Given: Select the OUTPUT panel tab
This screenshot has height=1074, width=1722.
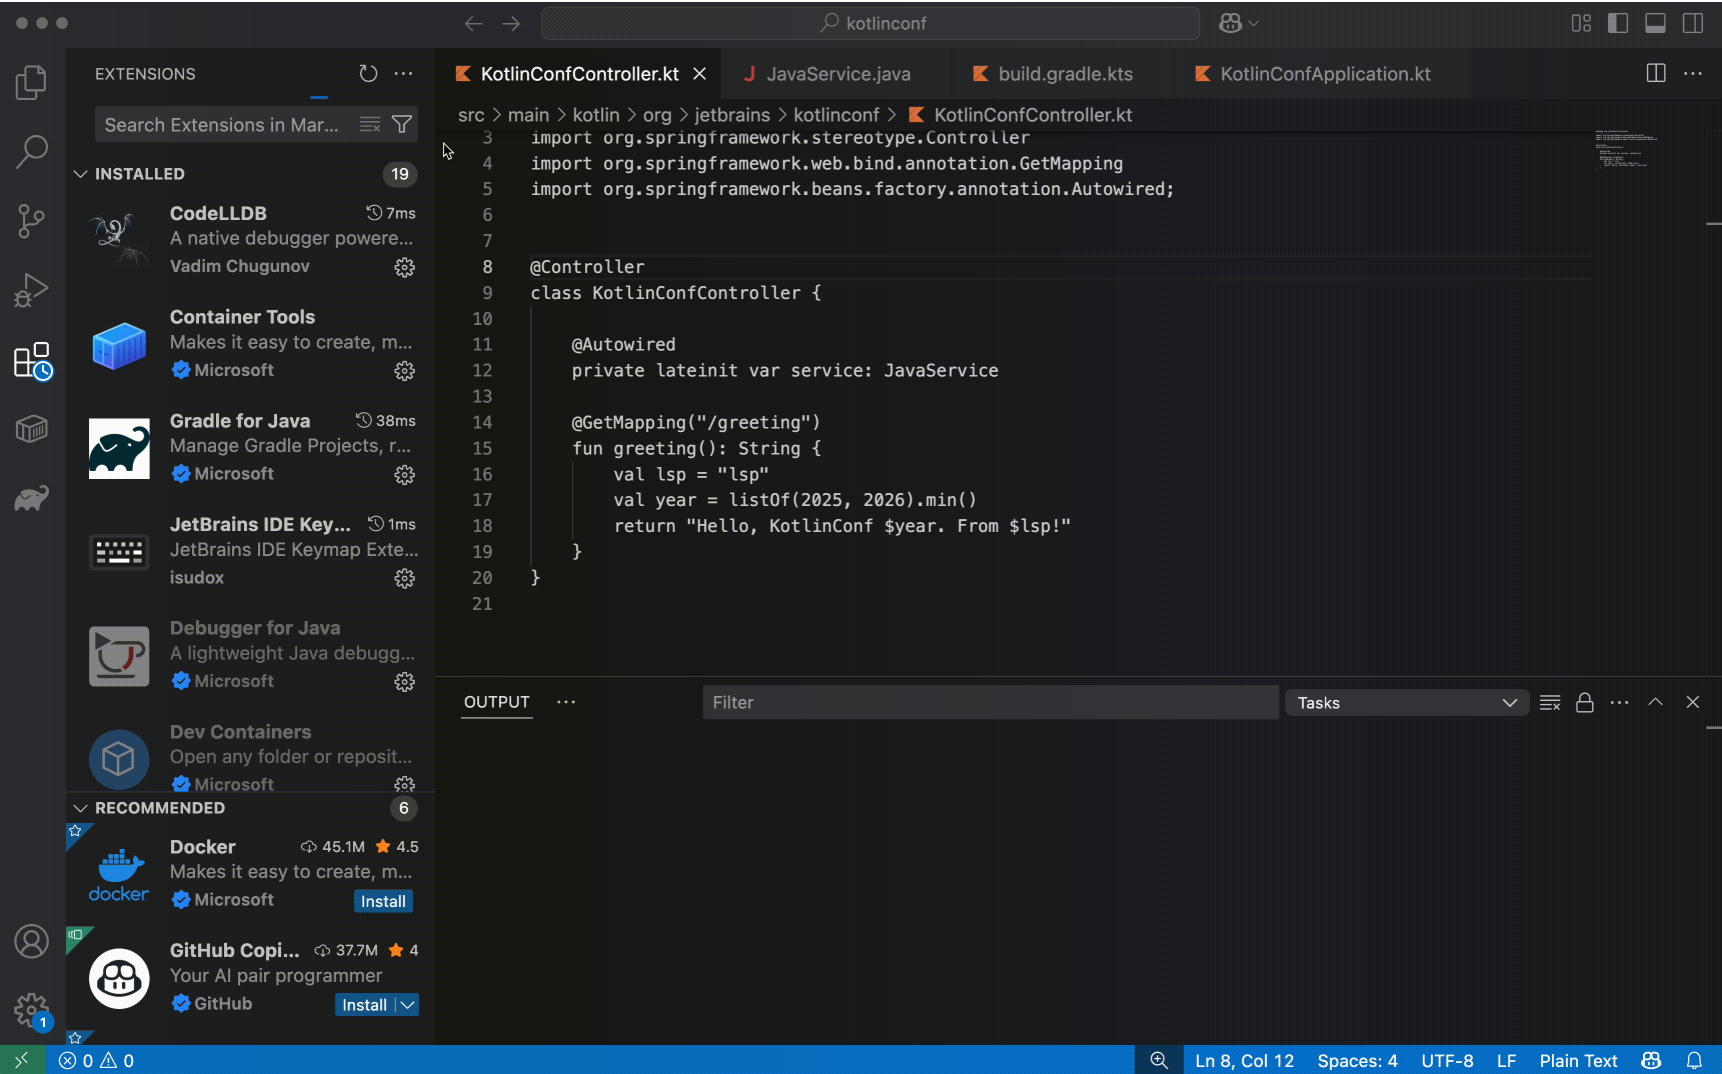Looking at the screenshot, I should (497, 702).
